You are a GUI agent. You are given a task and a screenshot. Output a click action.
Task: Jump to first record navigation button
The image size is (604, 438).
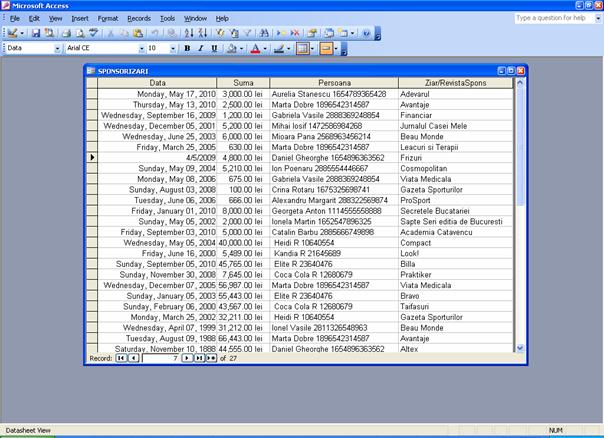[x=121, y=357]
